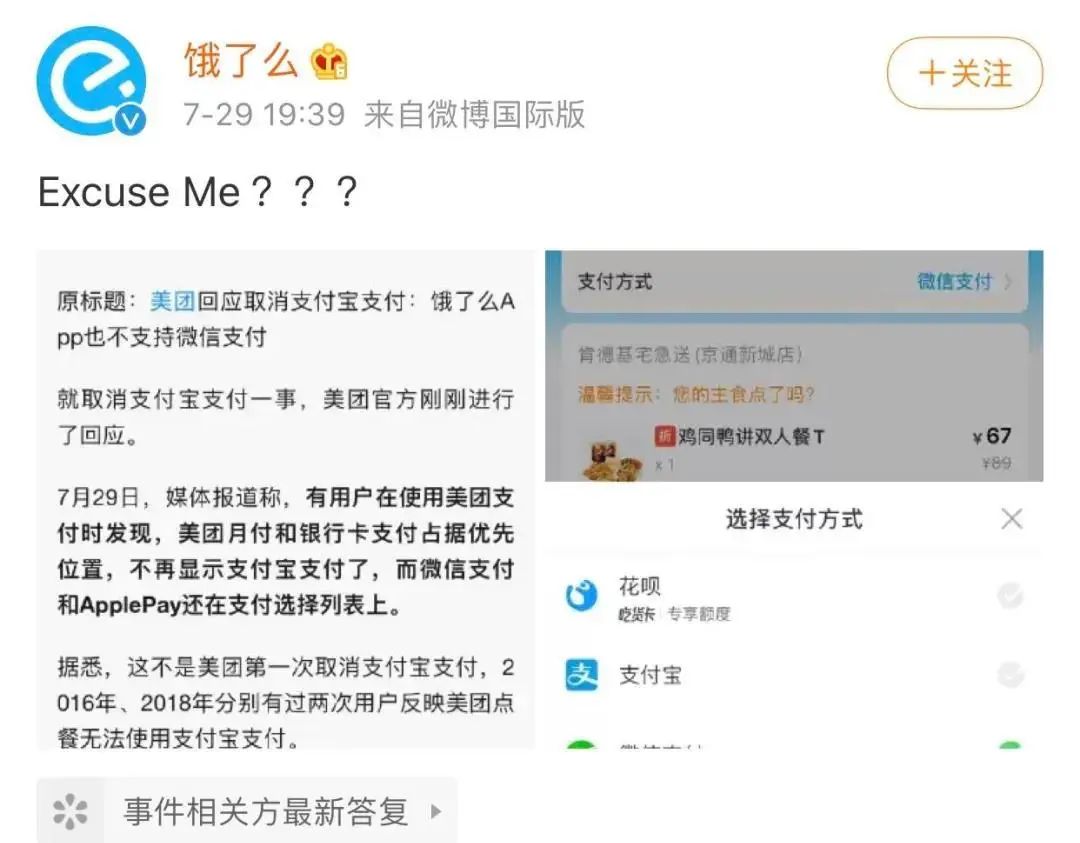Viewport: 1080px width, 843px height.
Task: Tap the loading spinner icon beside 事件相关方
Action: (70, 811)
